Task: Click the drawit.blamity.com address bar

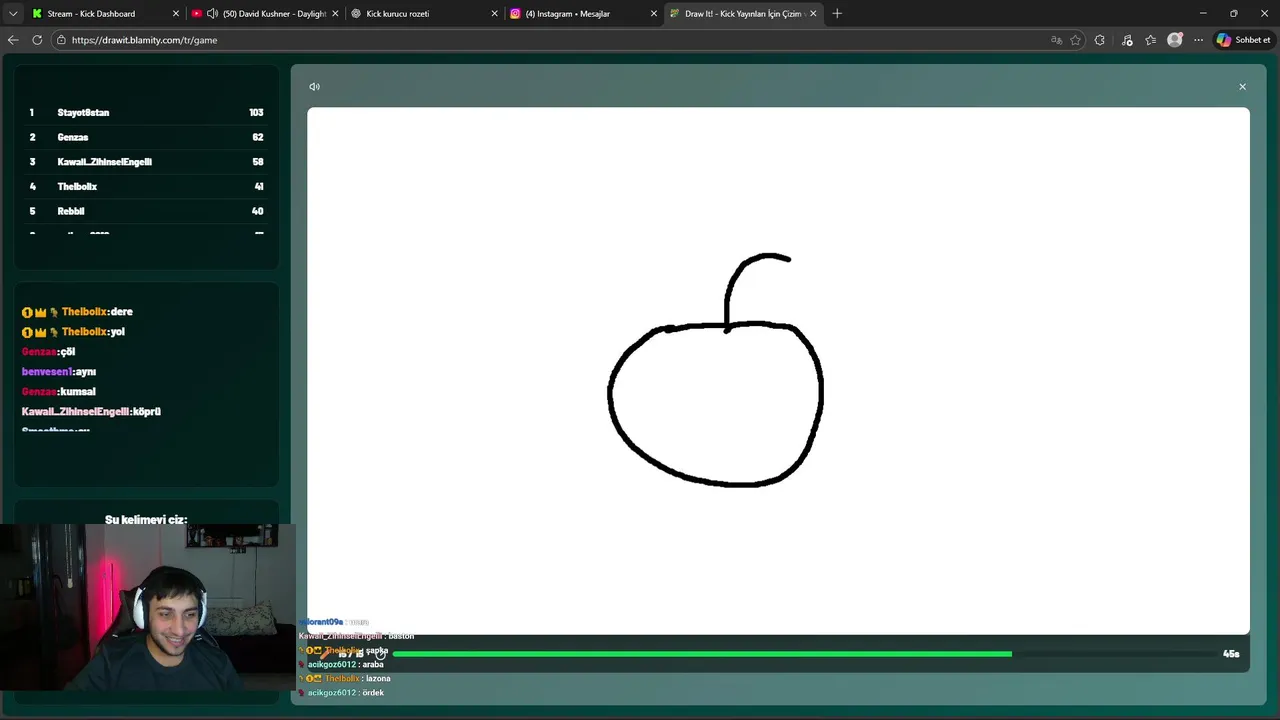Action: (550, 40)
